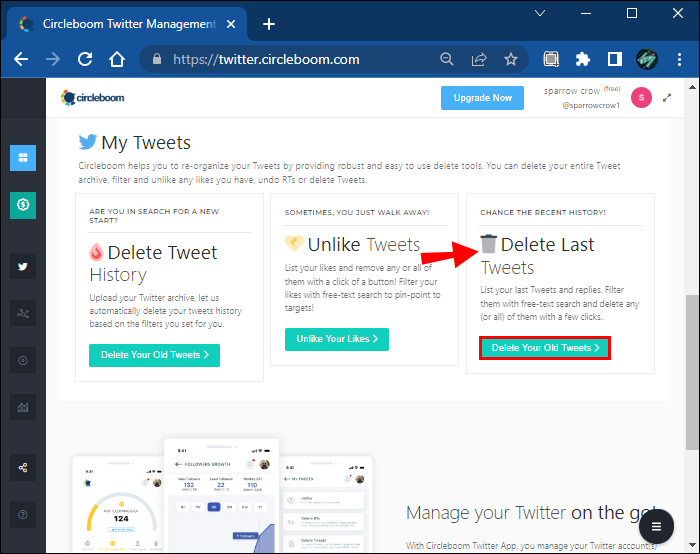Open the zoom magnifier in address bar
This screenshot has width=700, height=554.
[x=446, y=59]
